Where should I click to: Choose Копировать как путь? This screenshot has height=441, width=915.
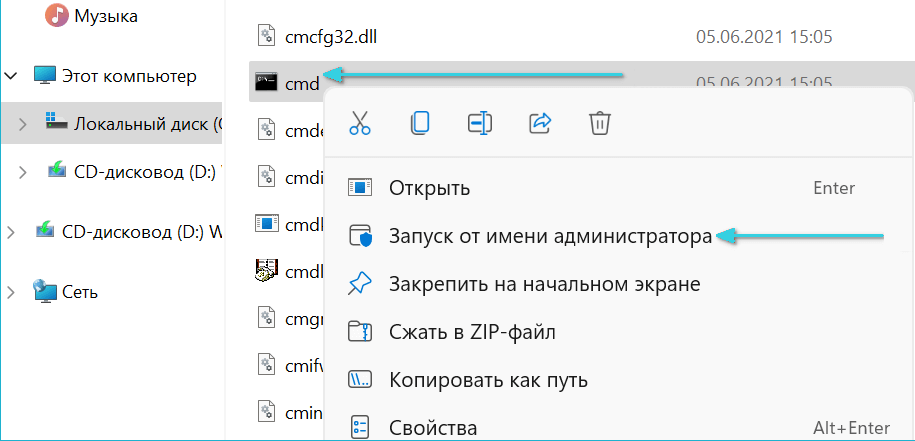488,380
